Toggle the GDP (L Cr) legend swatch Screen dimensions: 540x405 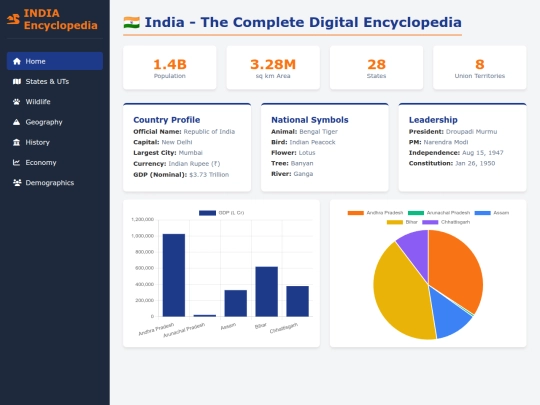pos(207,213)
